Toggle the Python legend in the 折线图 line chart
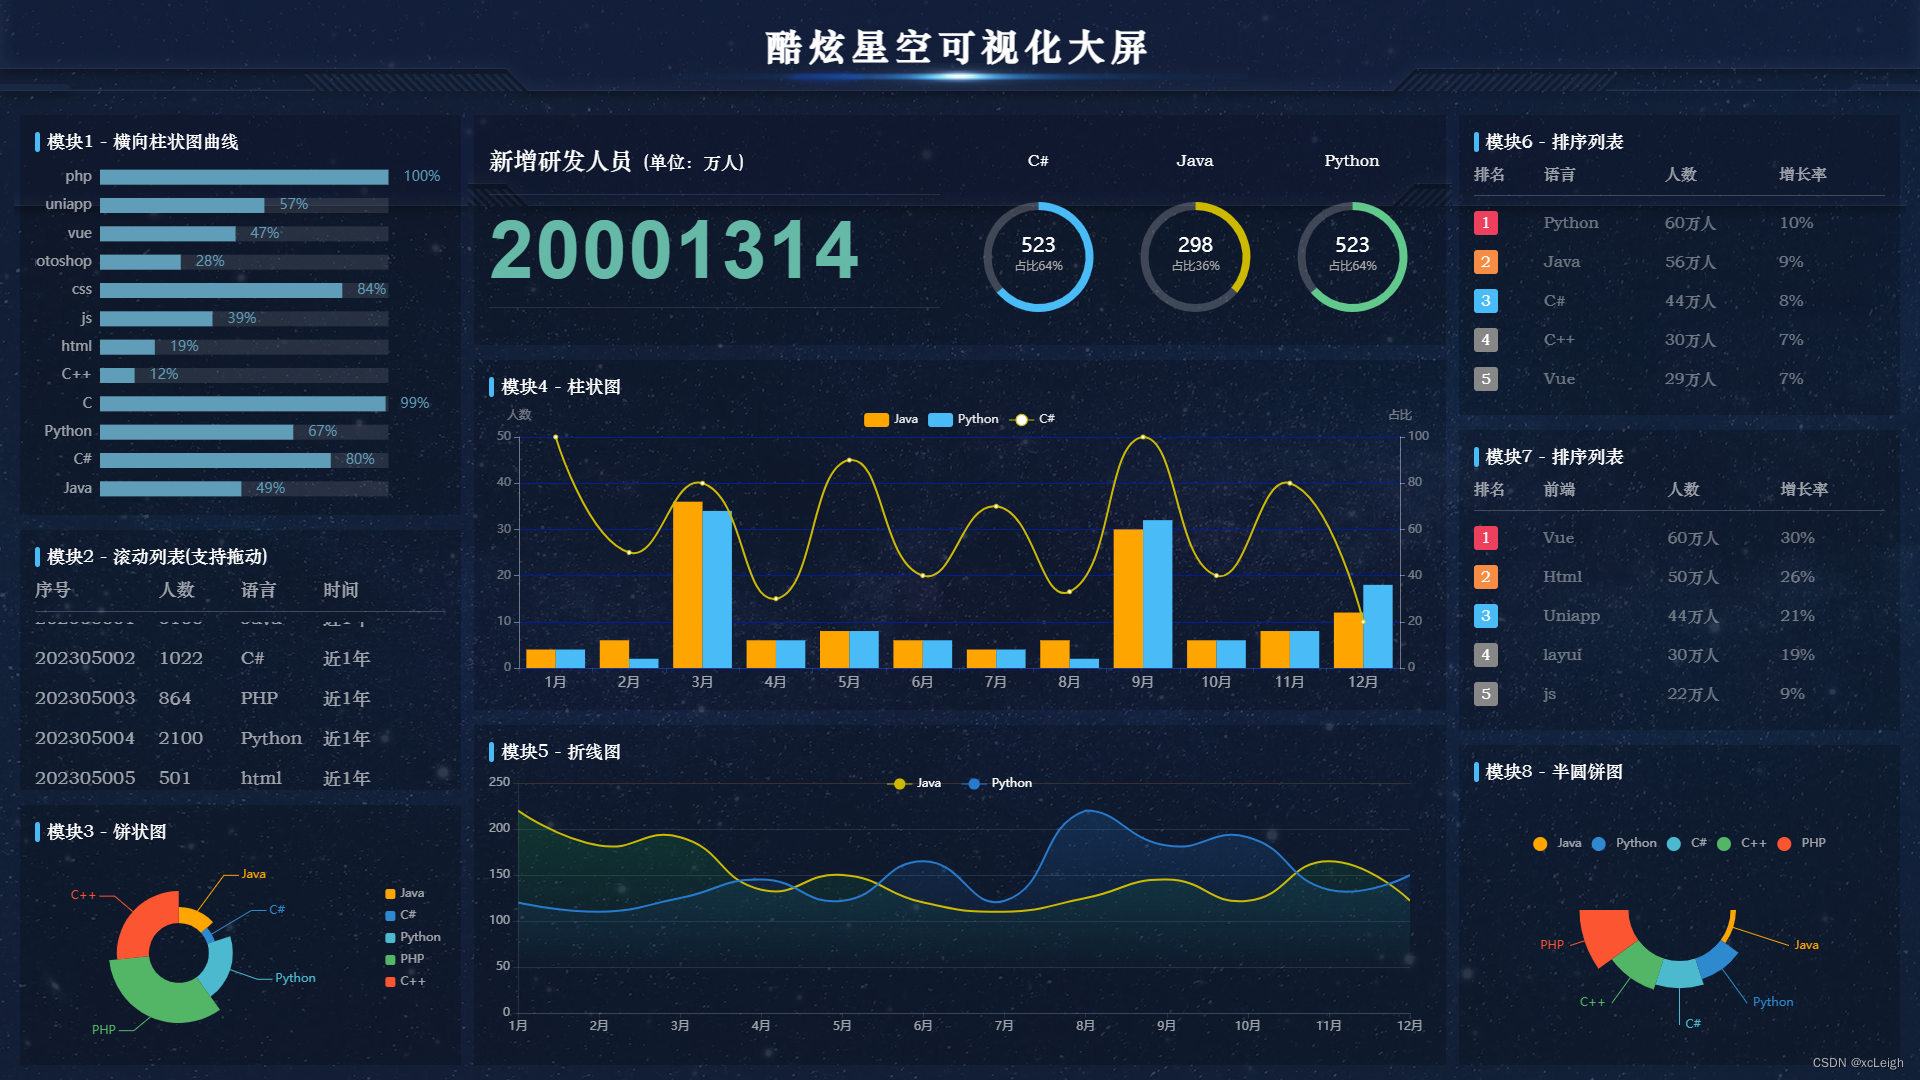The image size is (1920, 1080). coord(998,783)
